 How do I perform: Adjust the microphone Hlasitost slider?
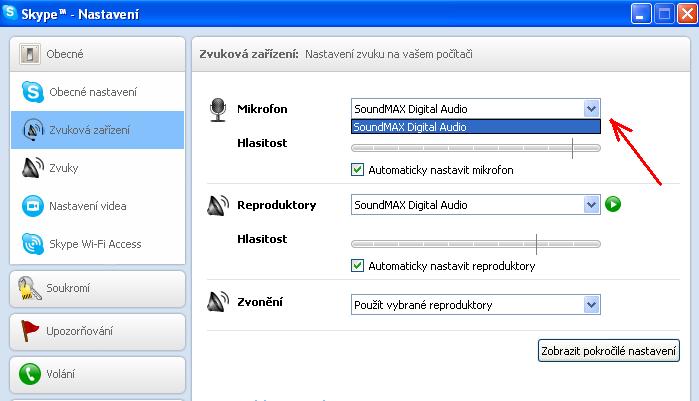point(476,148)
